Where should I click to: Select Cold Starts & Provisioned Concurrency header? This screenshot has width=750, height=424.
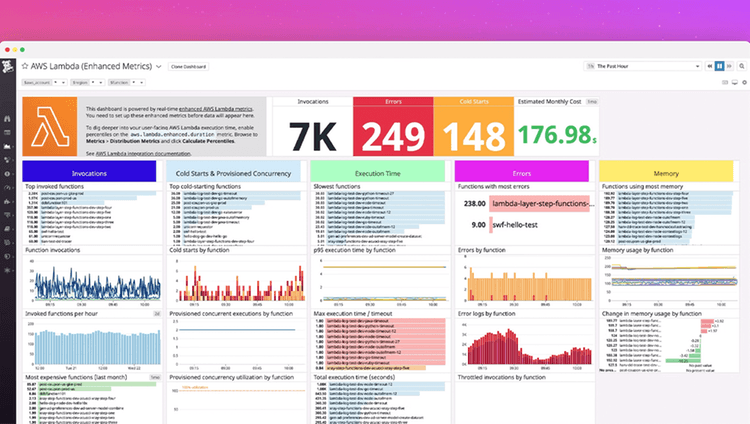(233, 173)
